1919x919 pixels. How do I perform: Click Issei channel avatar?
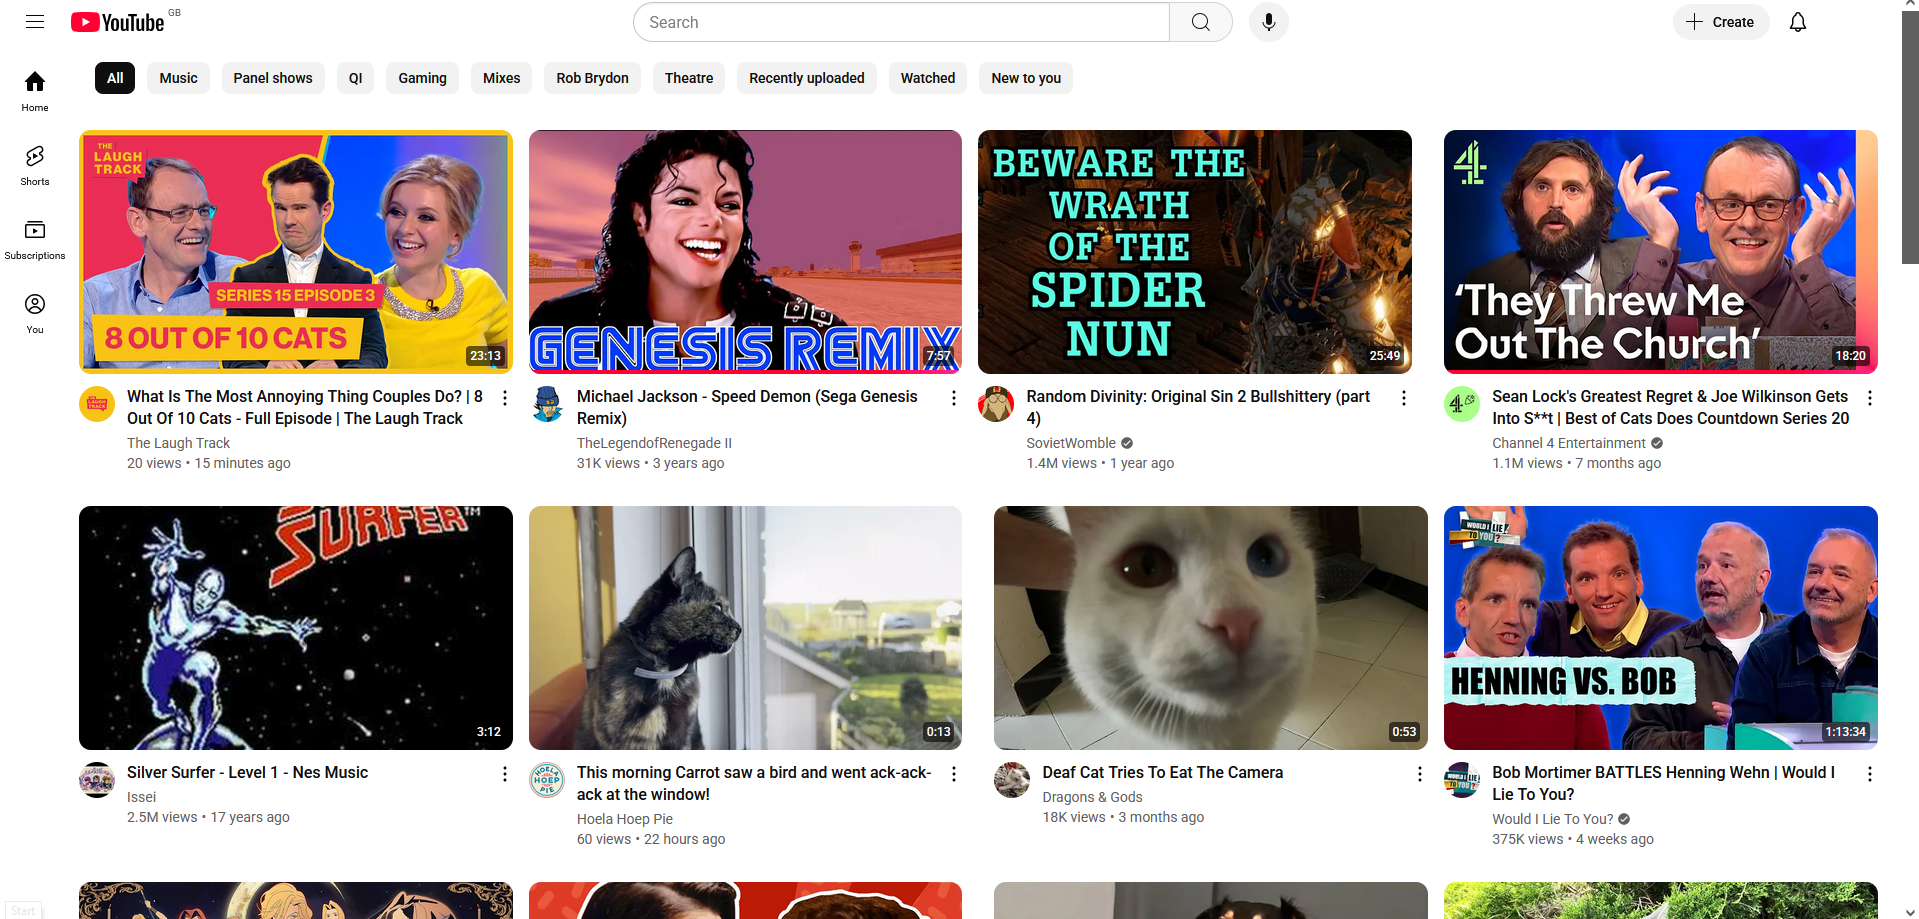click(x=97, y=780)
